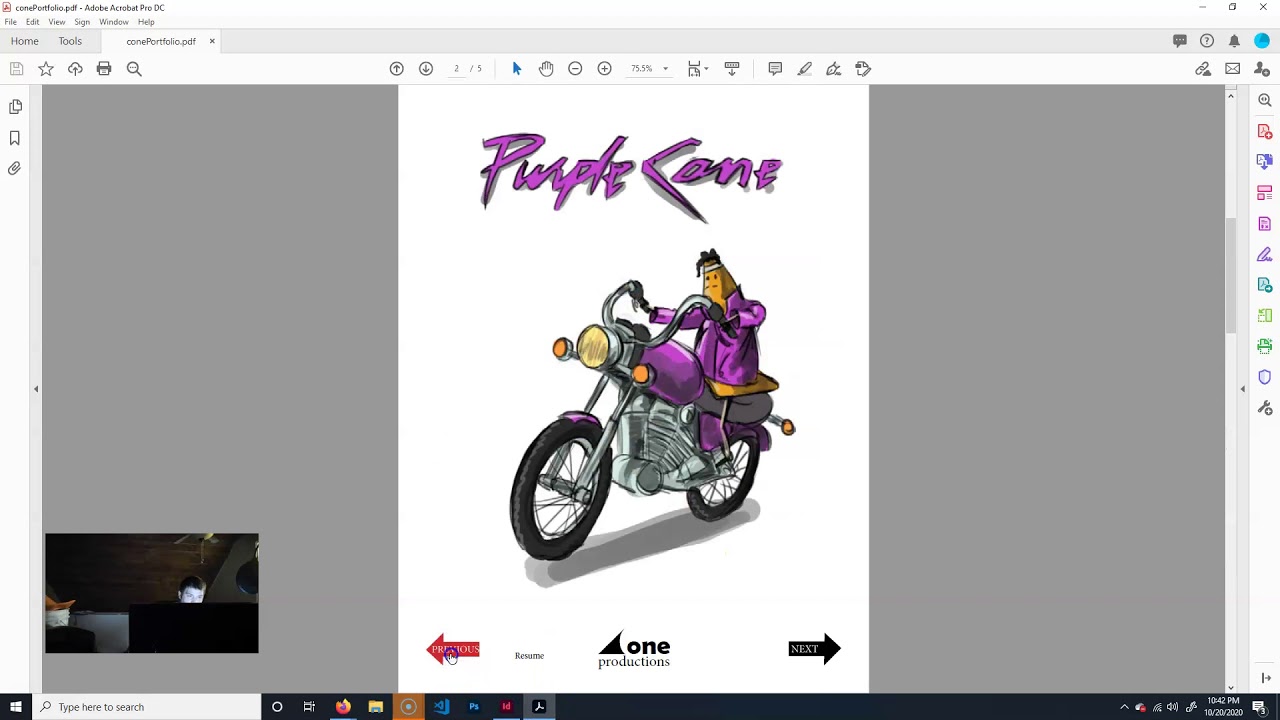Switch to the Tools tab
The image size is (1280, 720).
point(70,41)
